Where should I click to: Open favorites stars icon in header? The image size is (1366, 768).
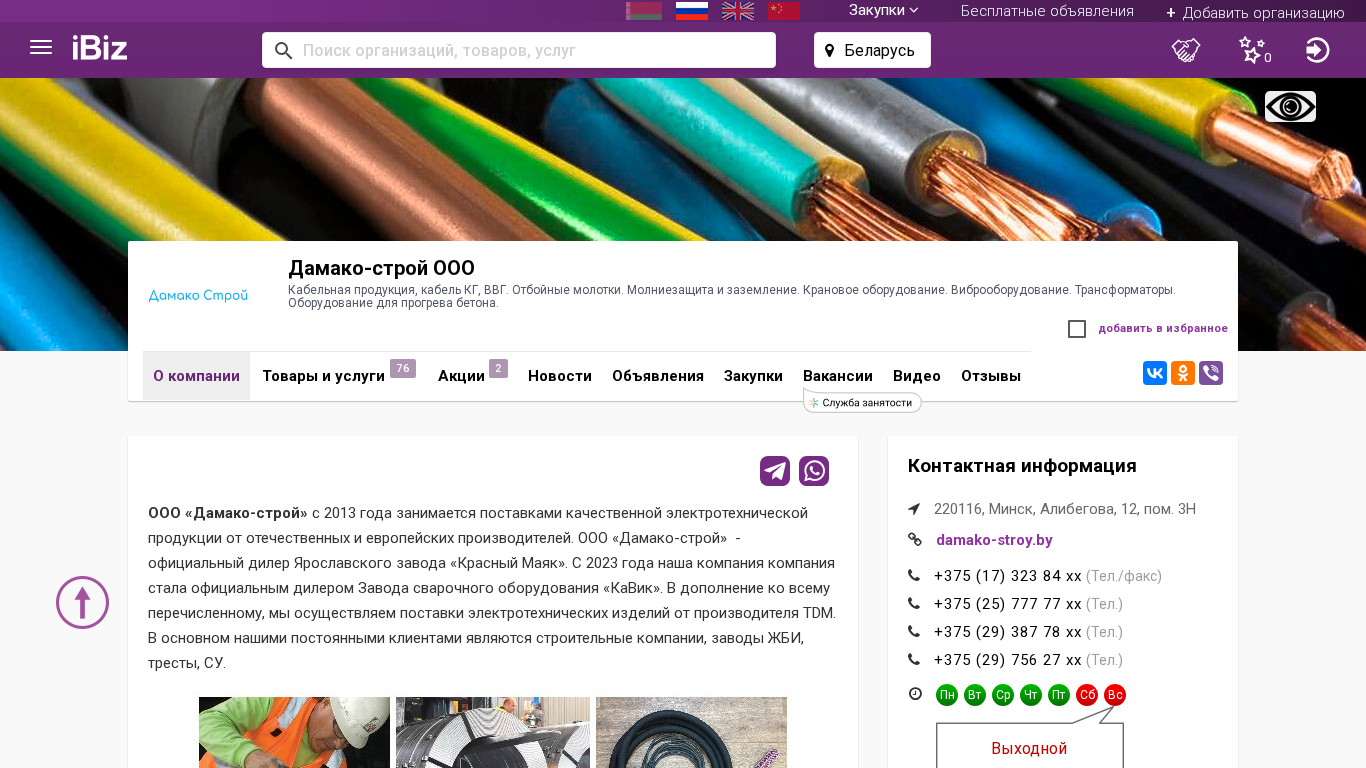[1252, 50]
